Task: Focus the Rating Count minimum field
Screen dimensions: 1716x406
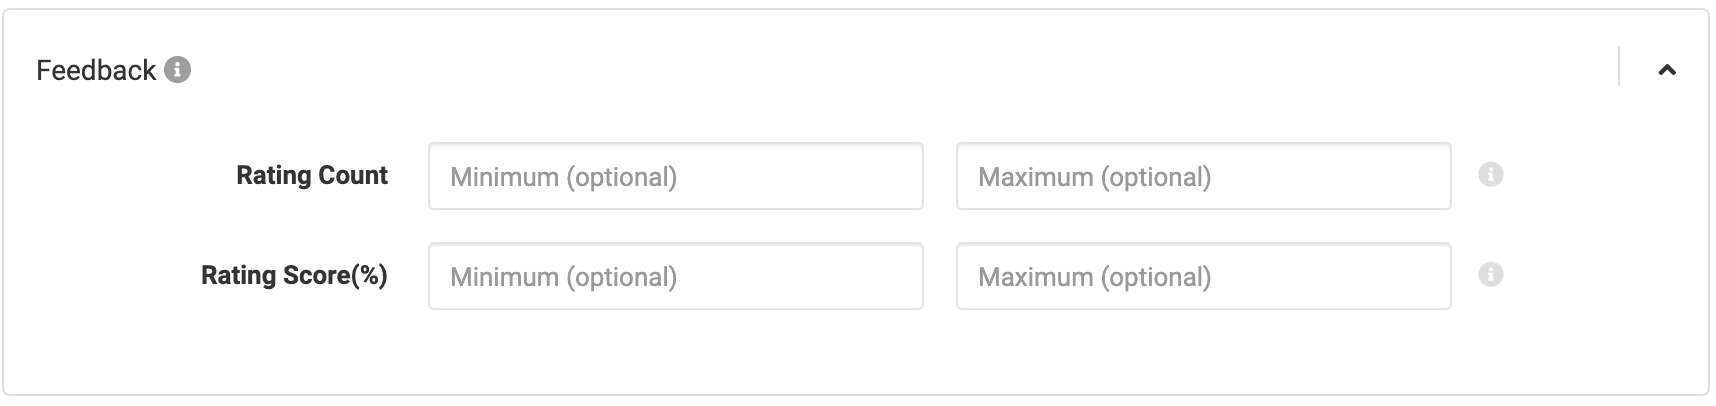Action: (x=676, y=176)
